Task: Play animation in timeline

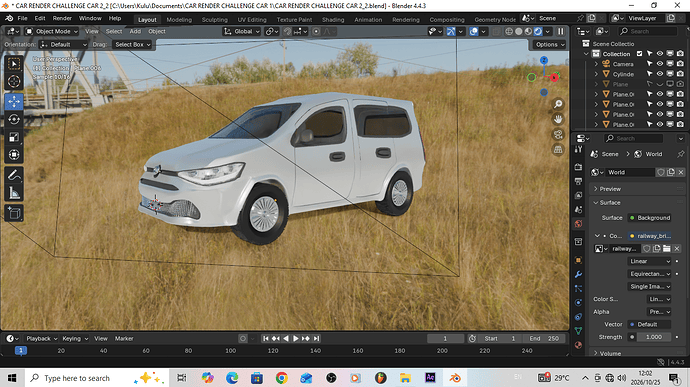Action: tap(296, 339)
